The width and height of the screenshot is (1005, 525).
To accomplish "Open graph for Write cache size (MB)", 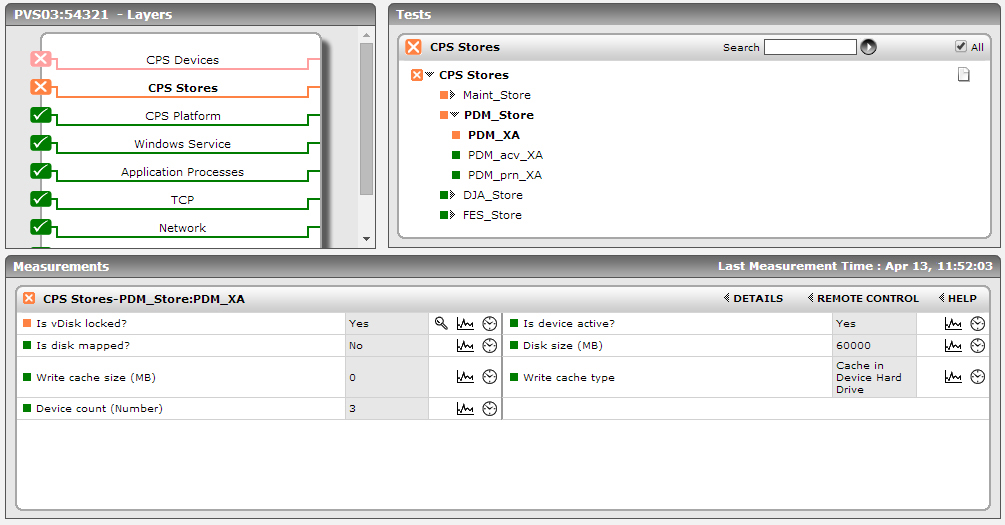I will pos(465,377).
